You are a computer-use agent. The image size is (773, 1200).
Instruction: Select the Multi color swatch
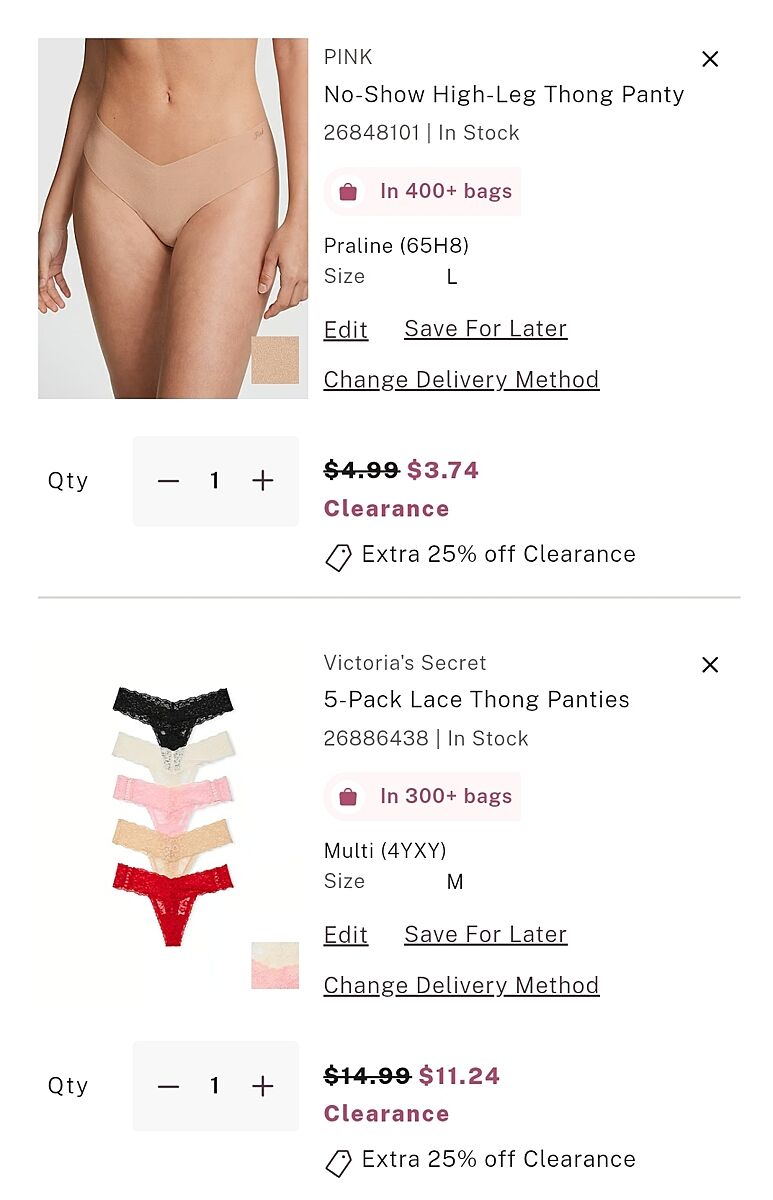click(275, 965)
